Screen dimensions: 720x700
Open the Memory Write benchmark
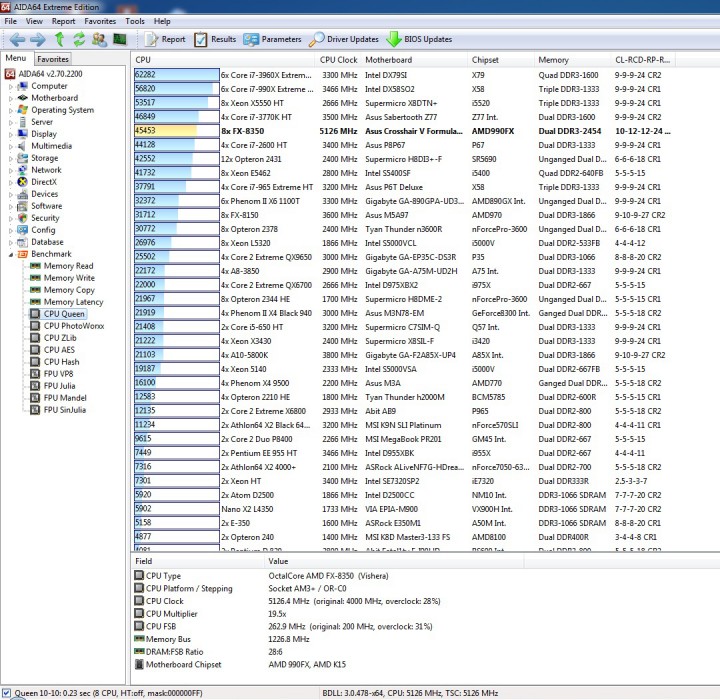pyautogui.click(x=62, y=278)
